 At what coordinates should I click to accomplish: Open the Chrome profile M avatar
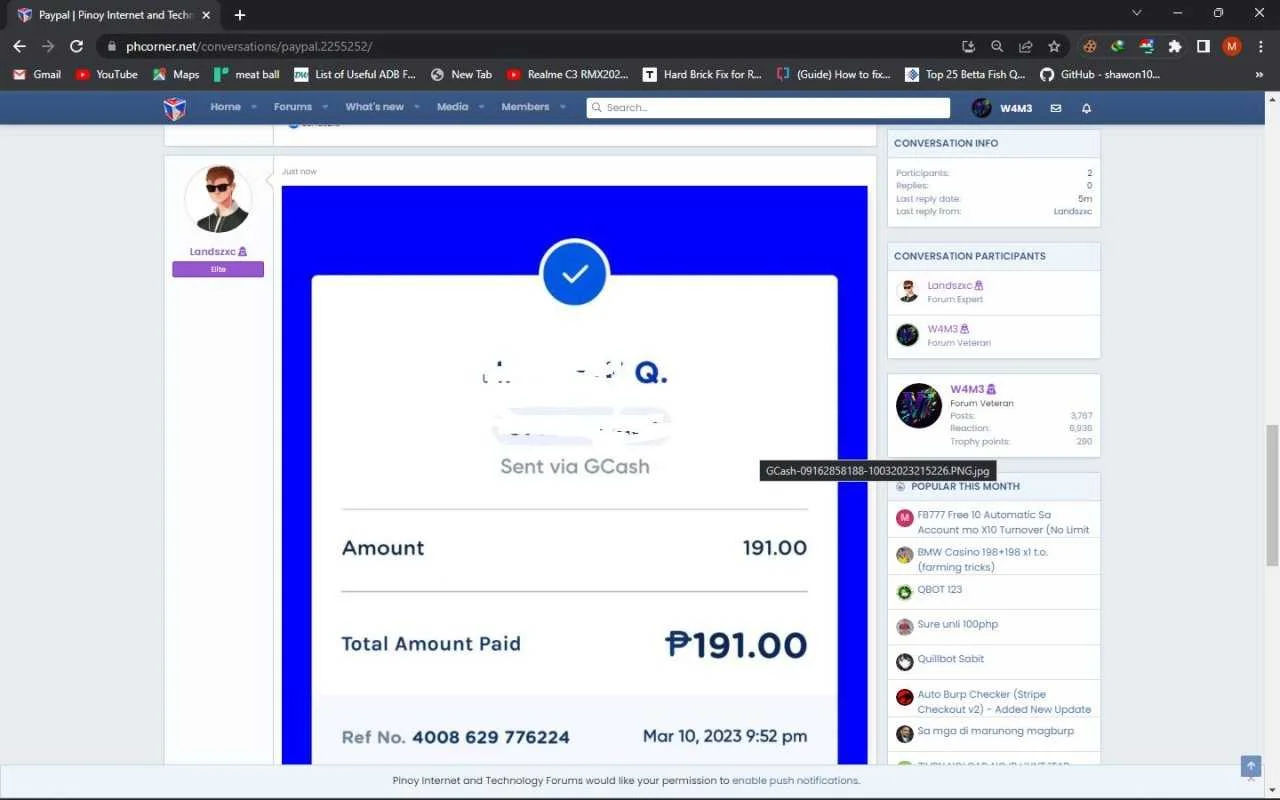(1232, 46)
